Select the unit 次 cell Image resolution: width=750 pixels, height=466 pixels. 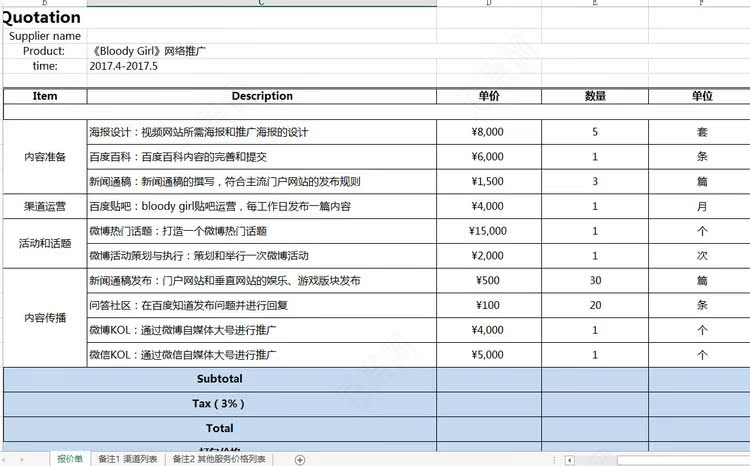pos(699,256)
